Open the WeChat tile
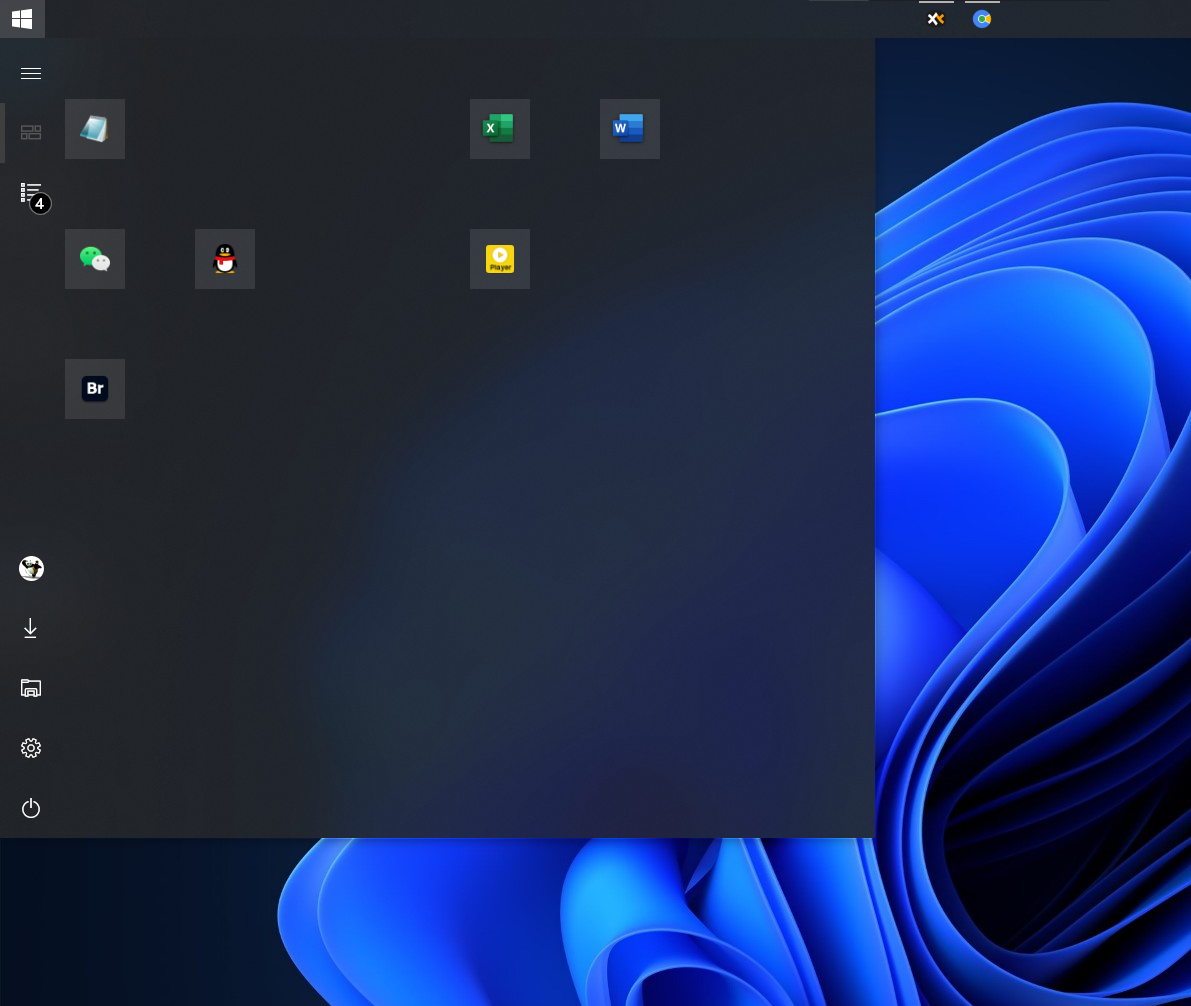 (x=95, y=259)
